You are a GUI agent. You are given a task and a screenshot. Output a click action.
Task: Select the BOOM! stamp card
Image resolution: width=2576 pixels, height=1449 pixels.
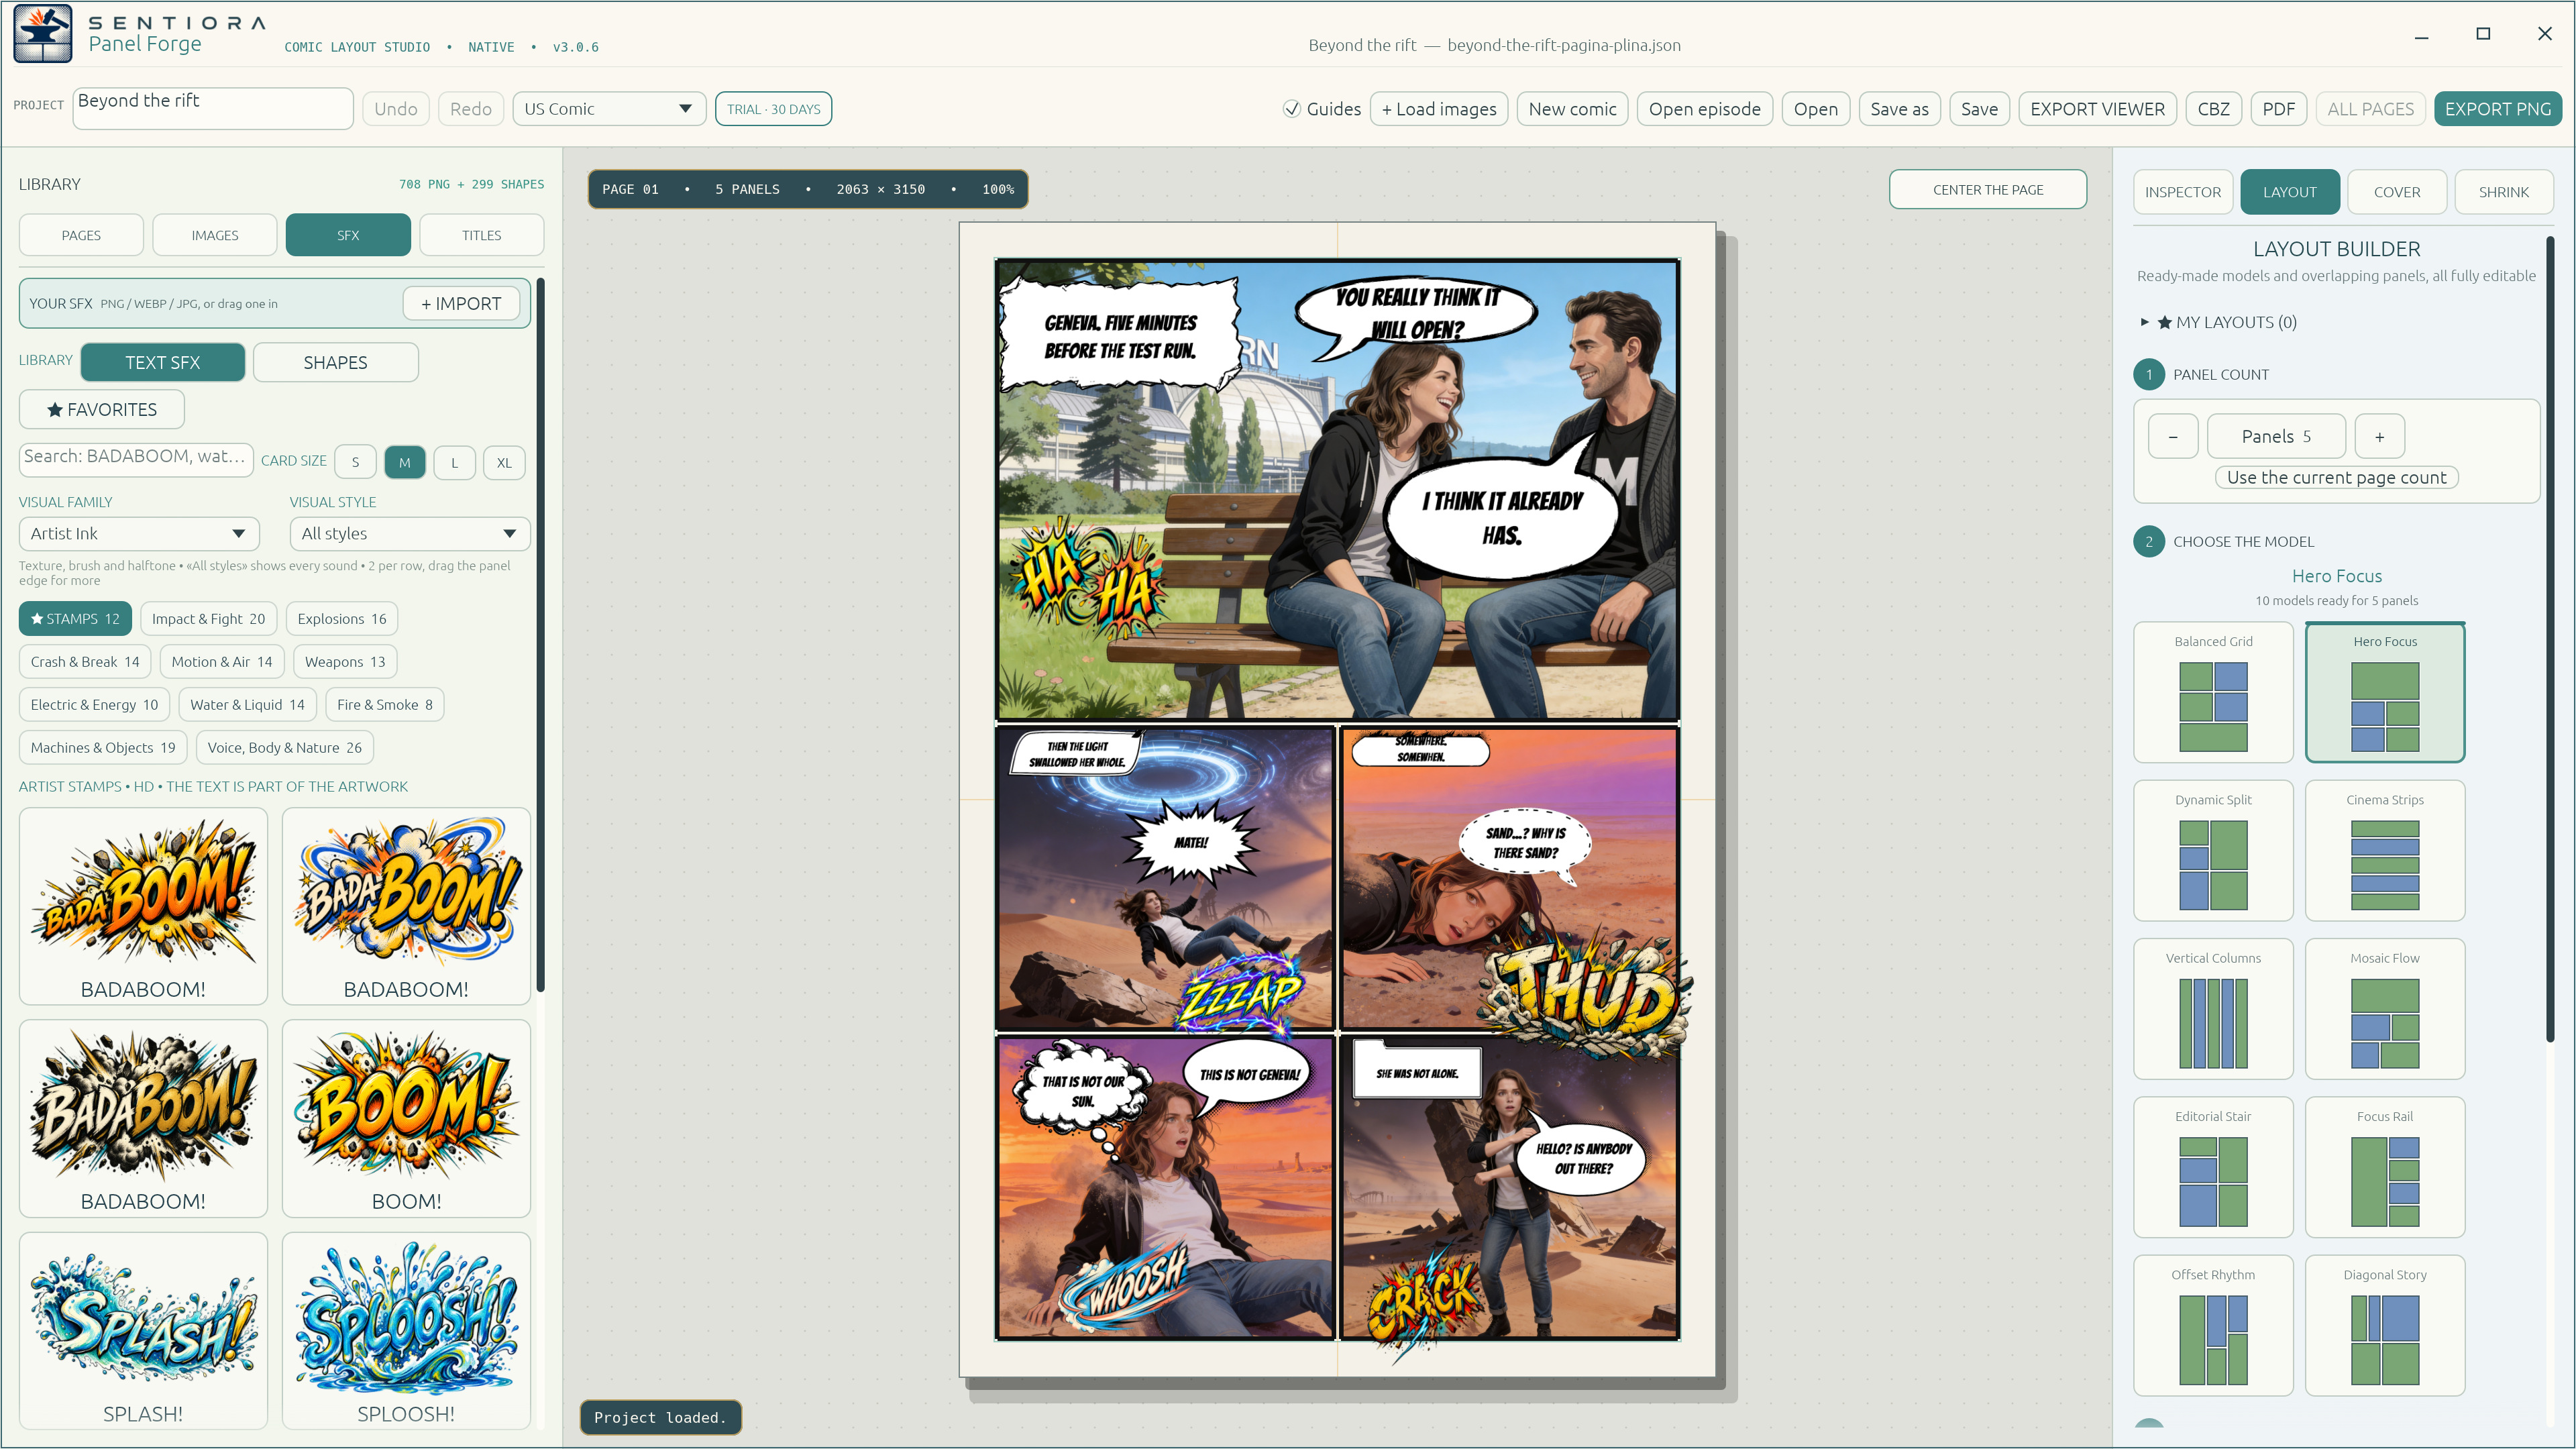coord(406,1118)
